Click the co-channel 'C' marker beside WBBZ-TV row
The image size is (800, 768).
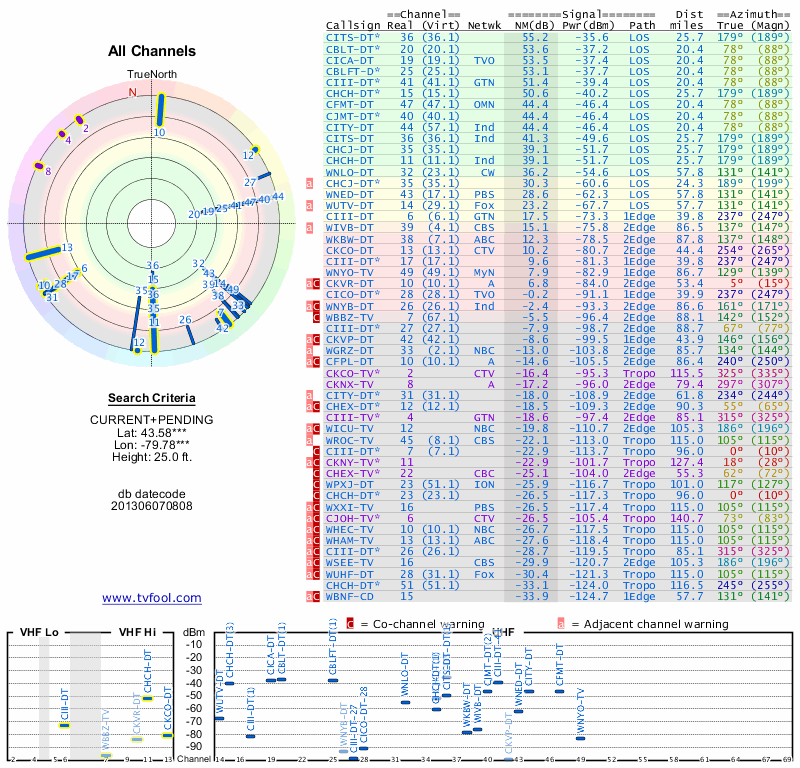[x=316, y=317]
